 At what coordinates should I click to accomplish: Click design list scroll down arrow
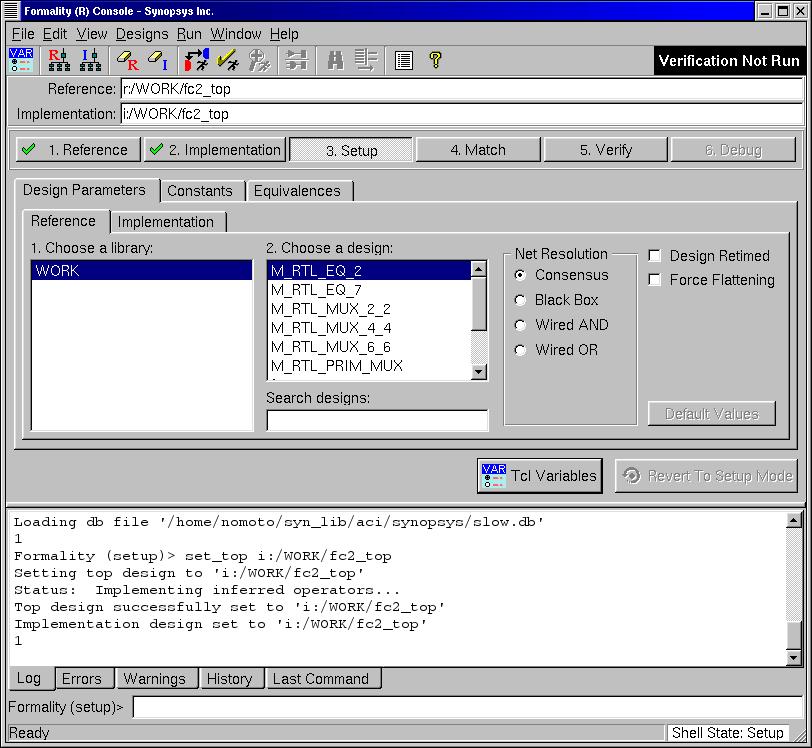point(479,371)
